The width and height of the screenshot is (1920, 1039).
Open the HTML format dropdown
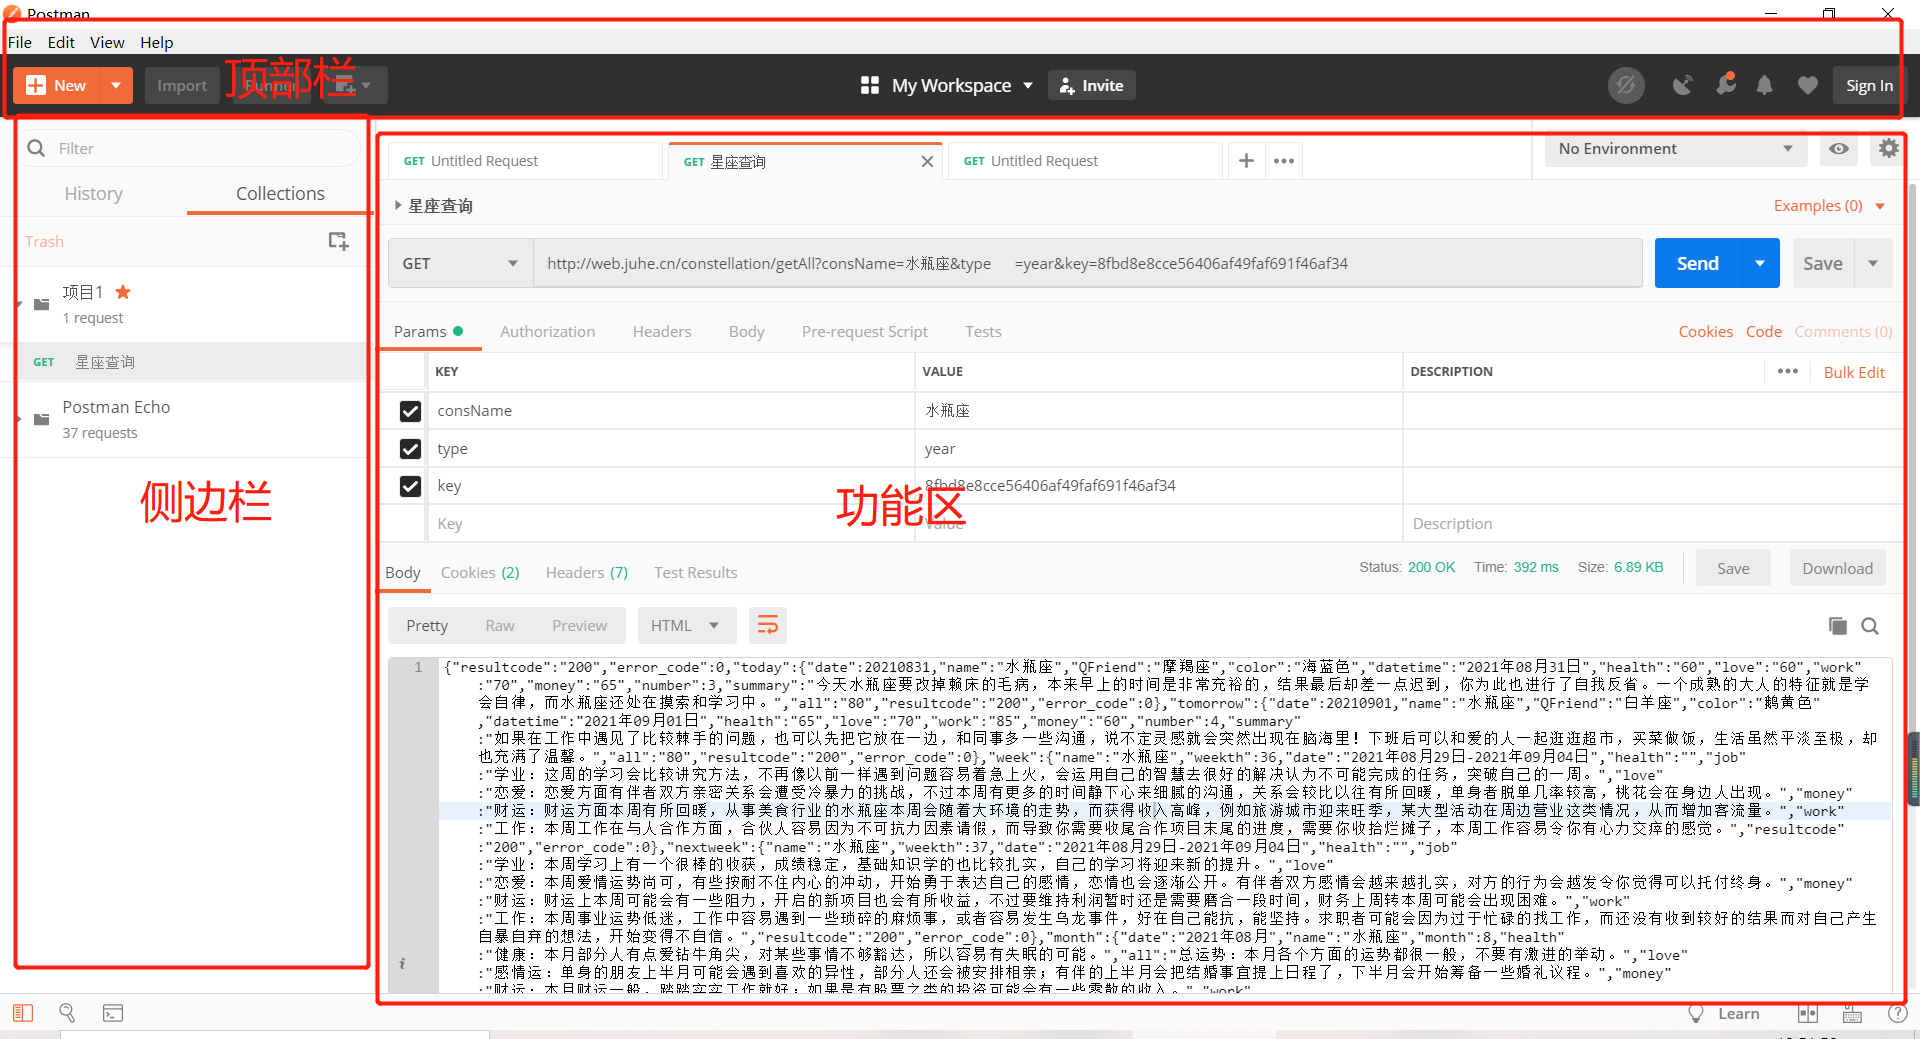click(x=686, y=626)
